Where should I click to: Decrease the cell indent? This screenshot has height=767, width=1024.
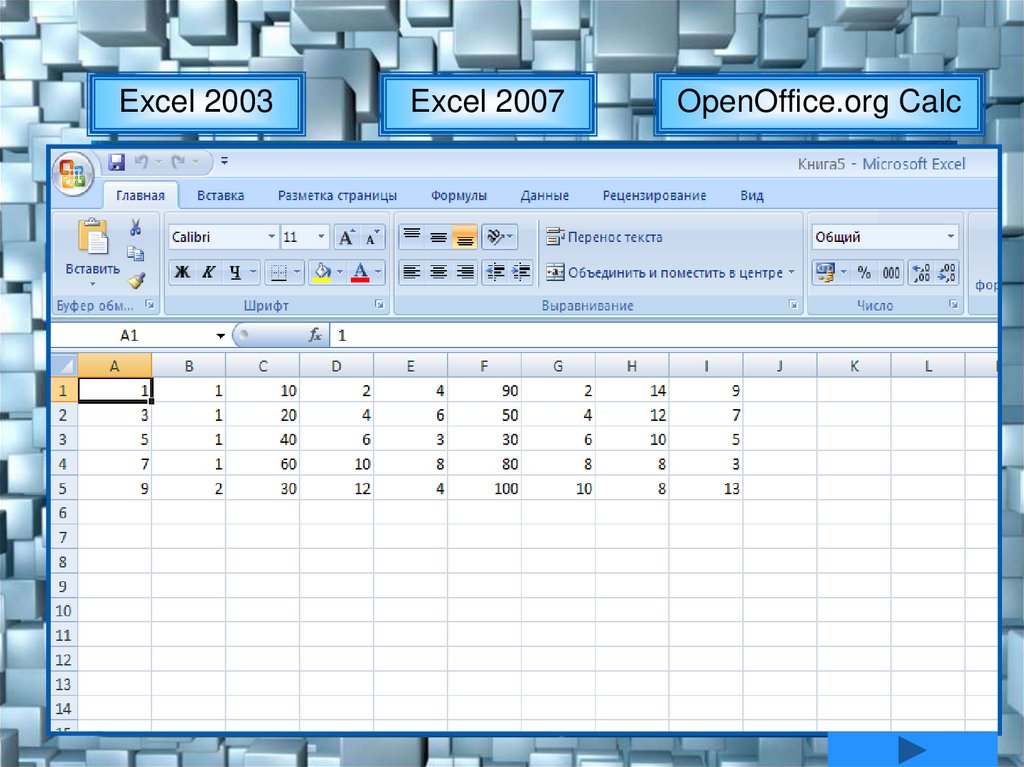tap(495, 272)
